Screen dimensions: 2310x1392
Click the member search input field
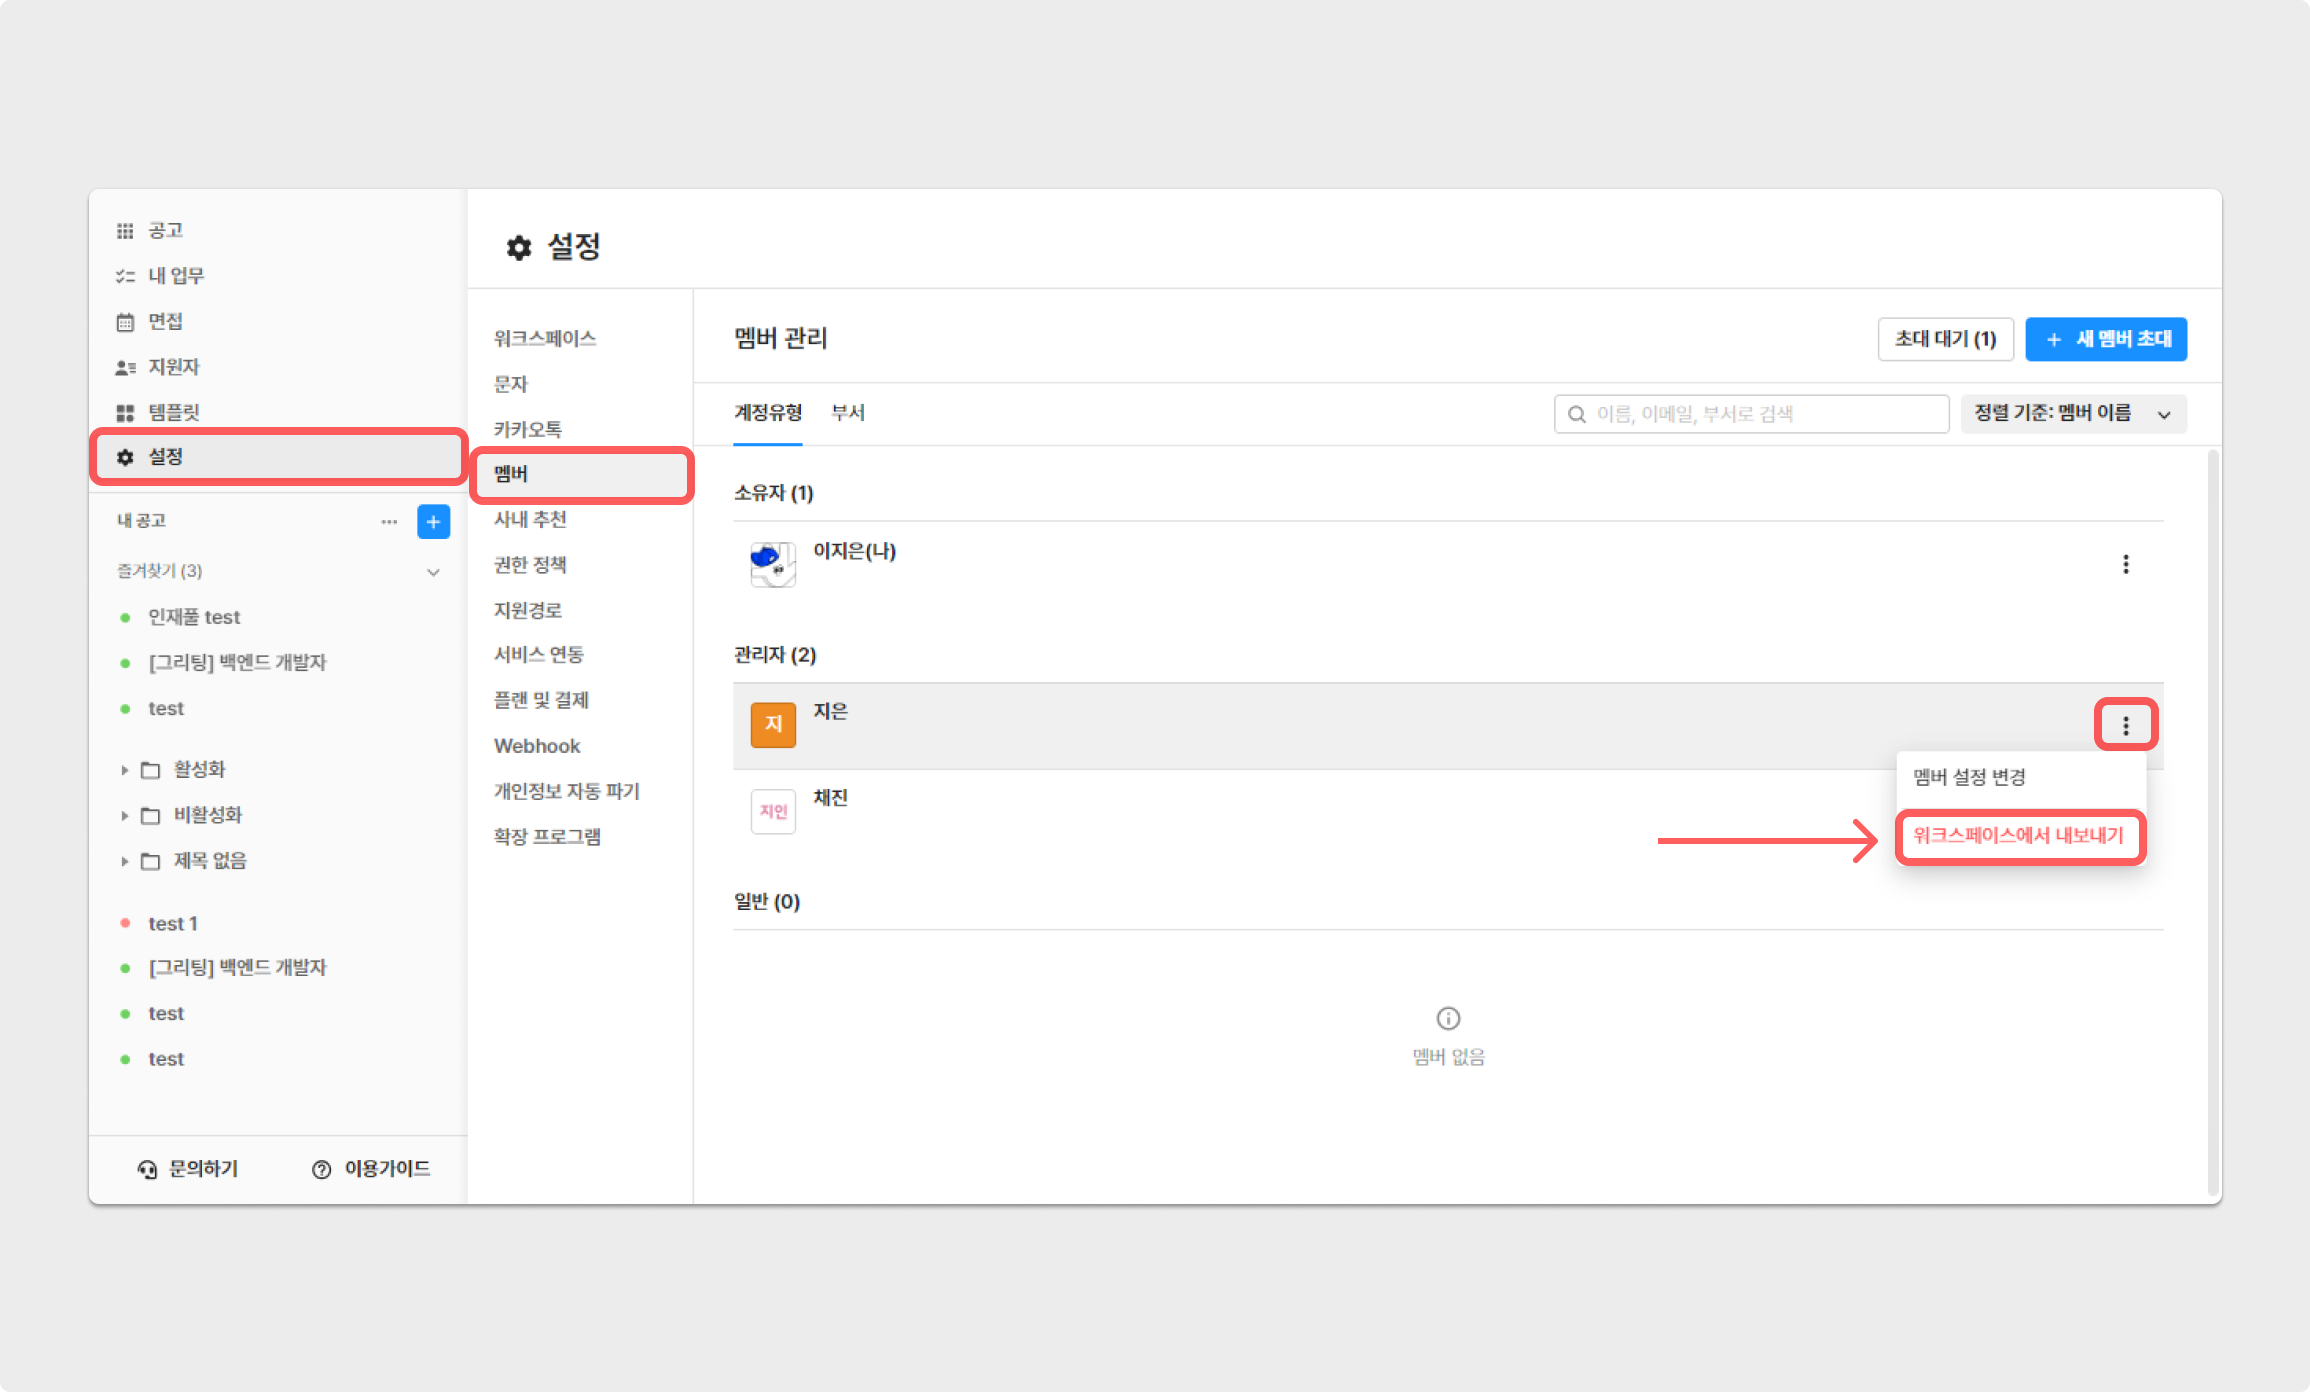point(1750,414)
